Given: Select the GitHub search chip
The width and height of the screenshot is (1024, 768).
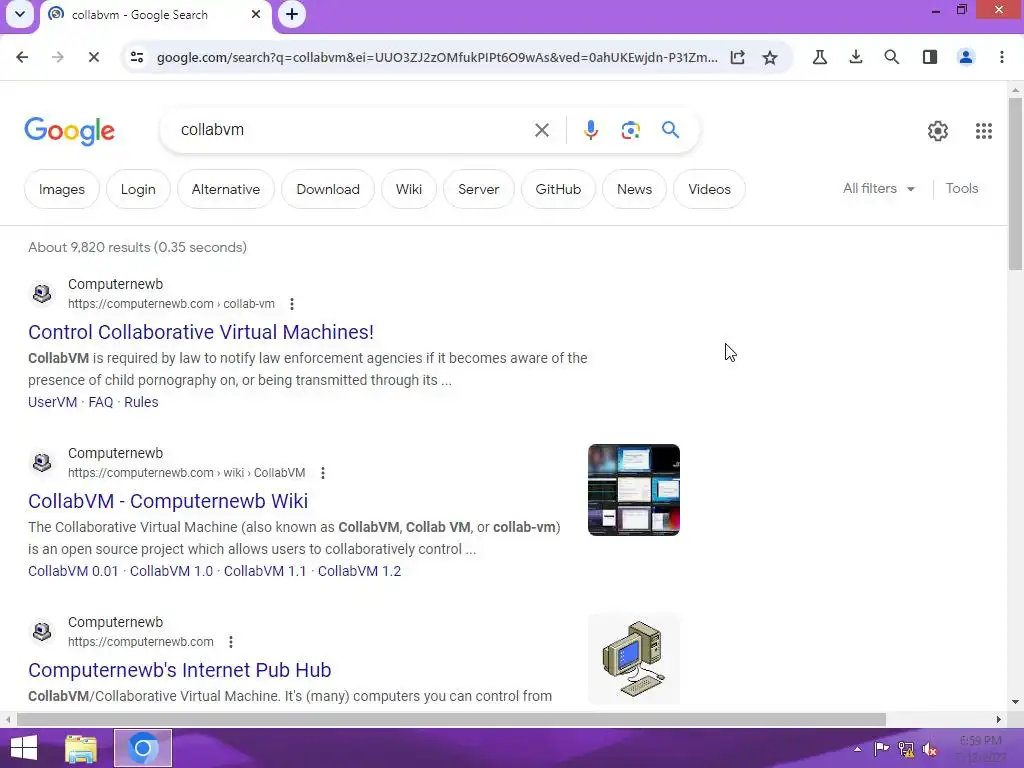Looking at the screenshot, I should coord(558,189).
